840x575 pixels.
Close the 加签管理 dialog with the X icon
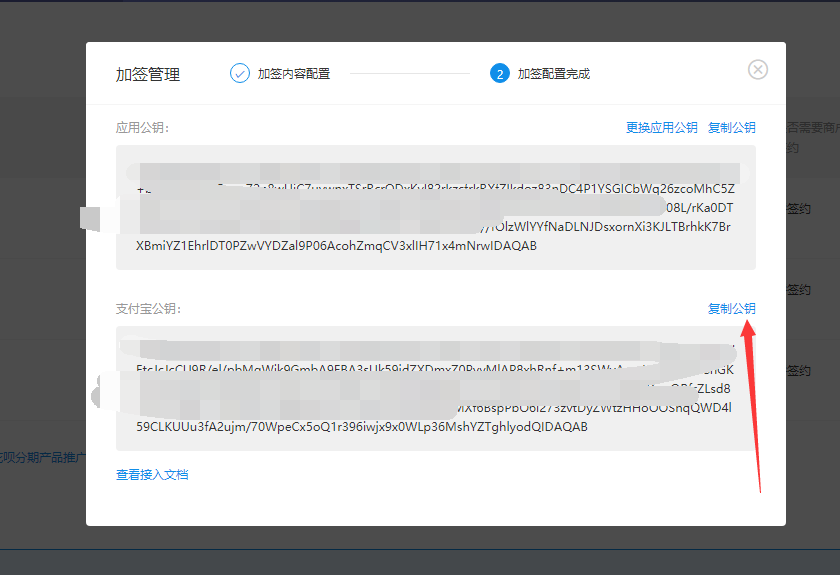(x=758, y=70)
